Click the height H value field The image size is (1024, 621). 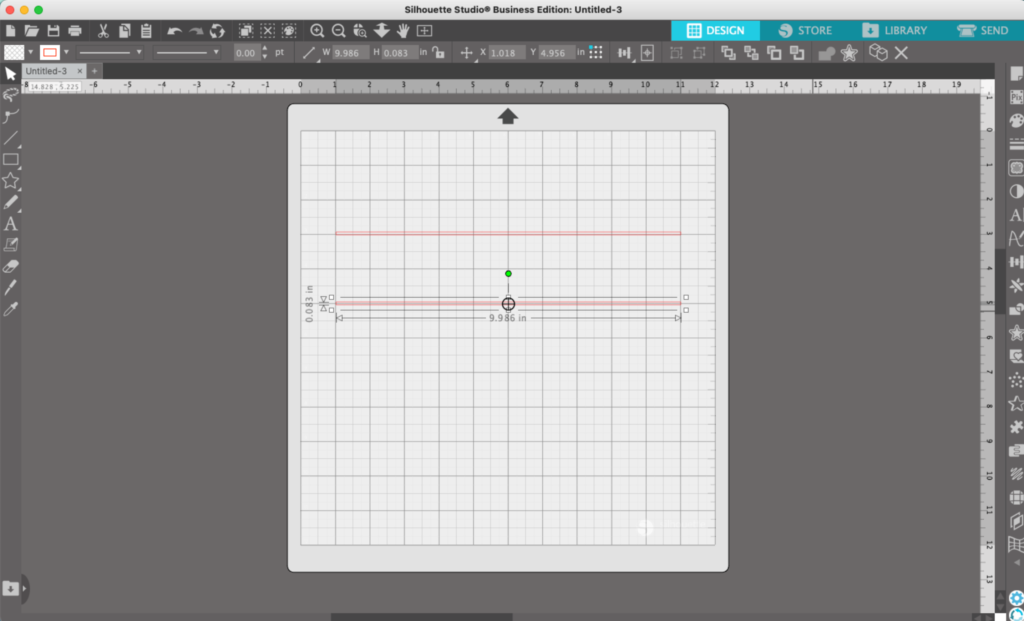pos(400,53)
